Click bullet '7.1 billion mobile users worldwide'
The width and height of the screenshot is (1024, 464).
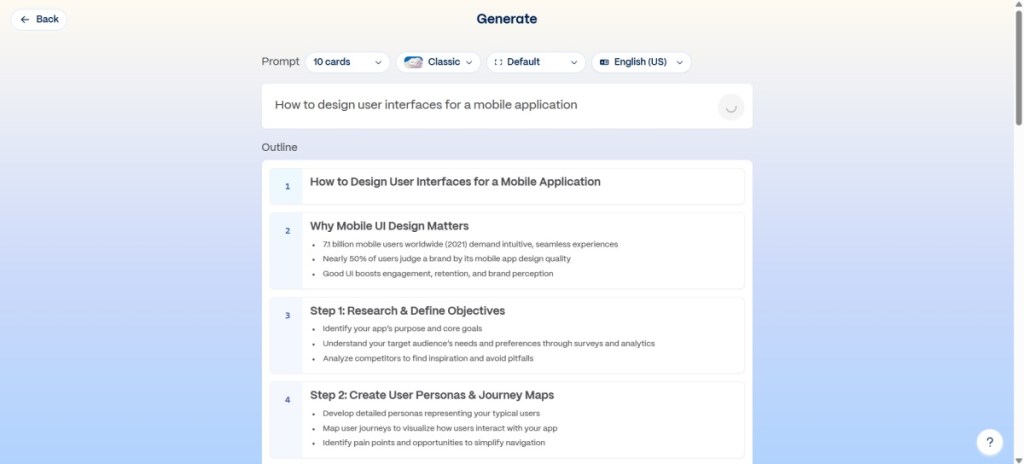point(470,244)
